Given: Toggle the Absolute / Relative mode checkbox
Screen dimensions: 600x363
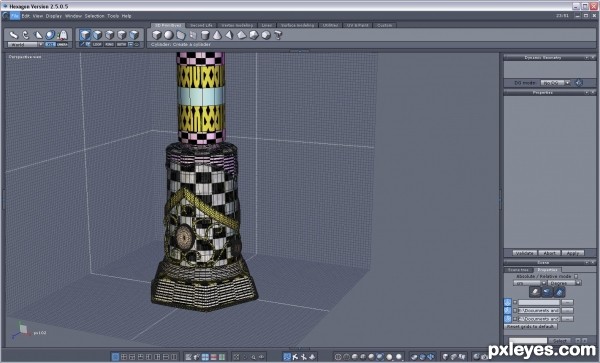Looking at the screenshot, I should [576, 276].
